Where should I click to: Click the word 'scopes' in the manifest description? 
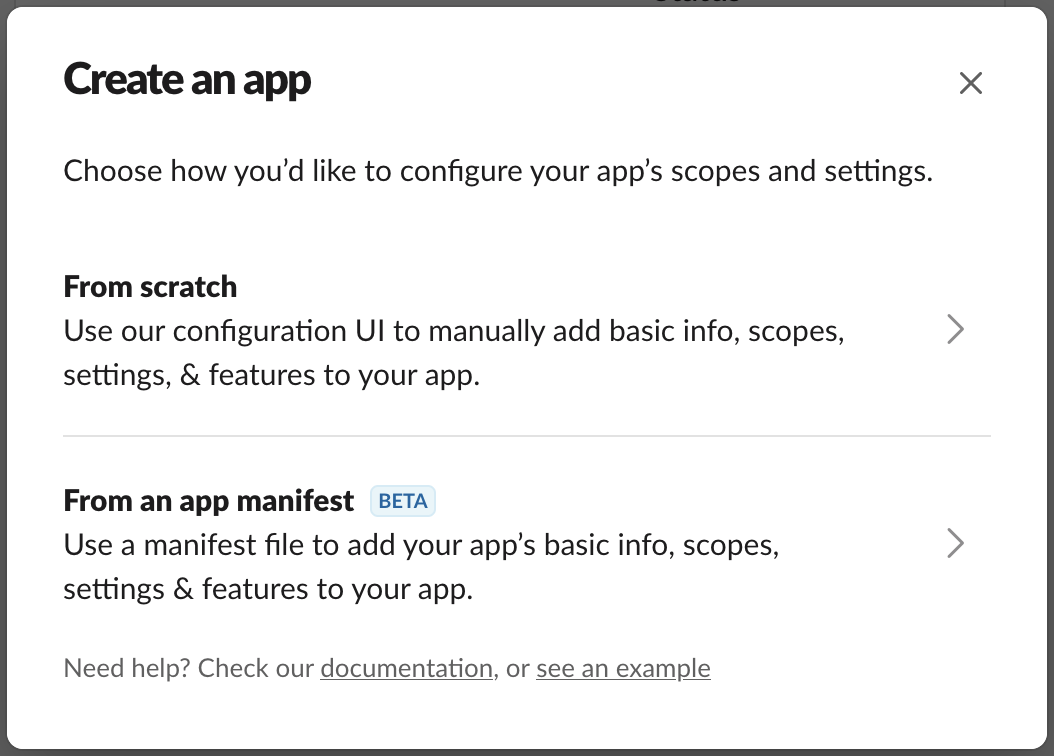click(x=731, y=546)
